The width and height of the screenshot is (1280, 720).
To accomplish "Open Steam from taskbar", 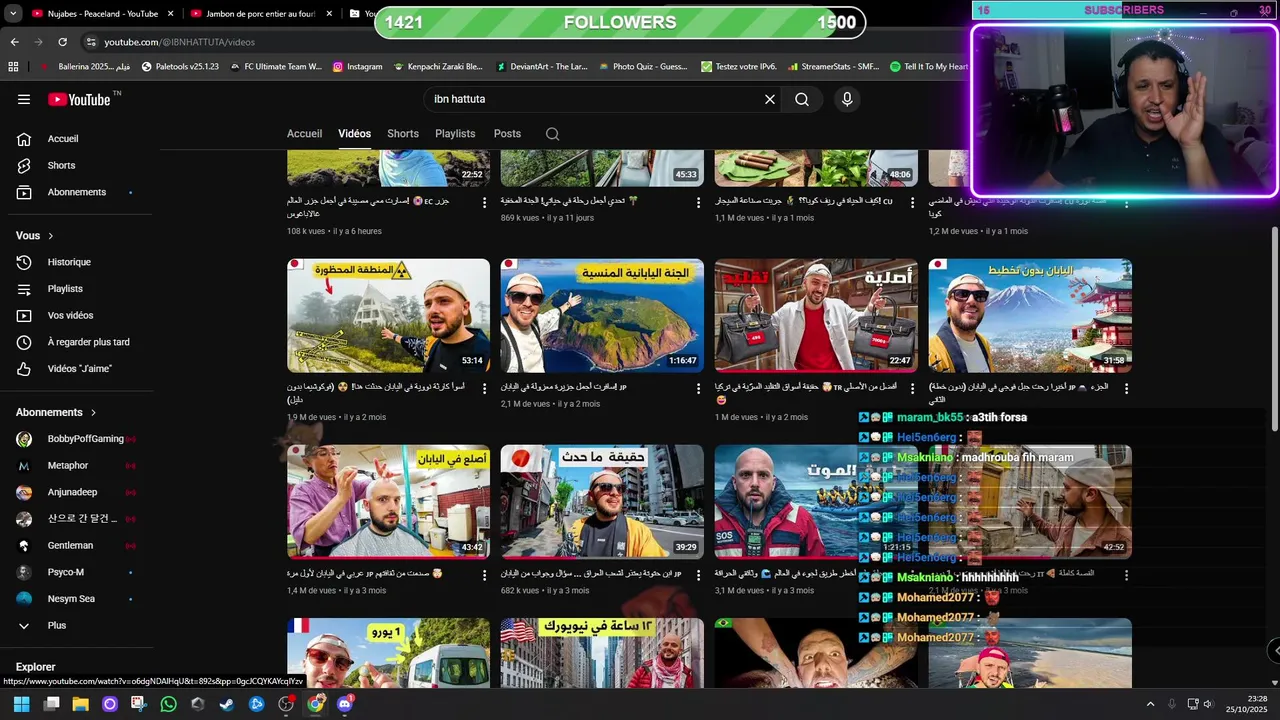I will tap(227, 704).
